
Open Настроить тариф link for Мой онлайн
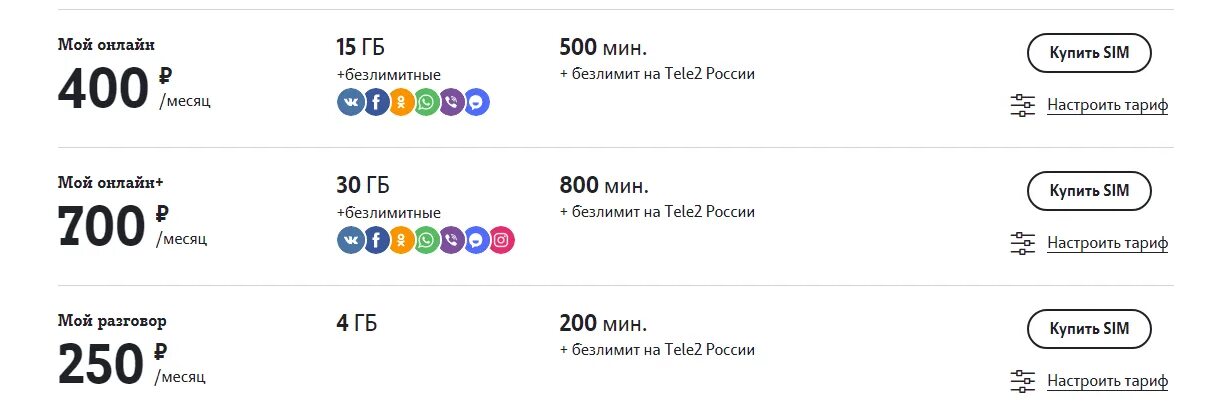click(x=1107, y=105)
